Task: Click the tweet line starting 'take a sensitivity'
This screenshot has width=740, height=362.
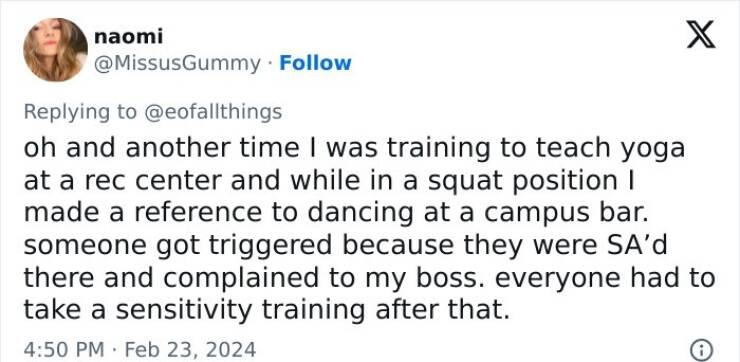Action: [x=267, y=310]
